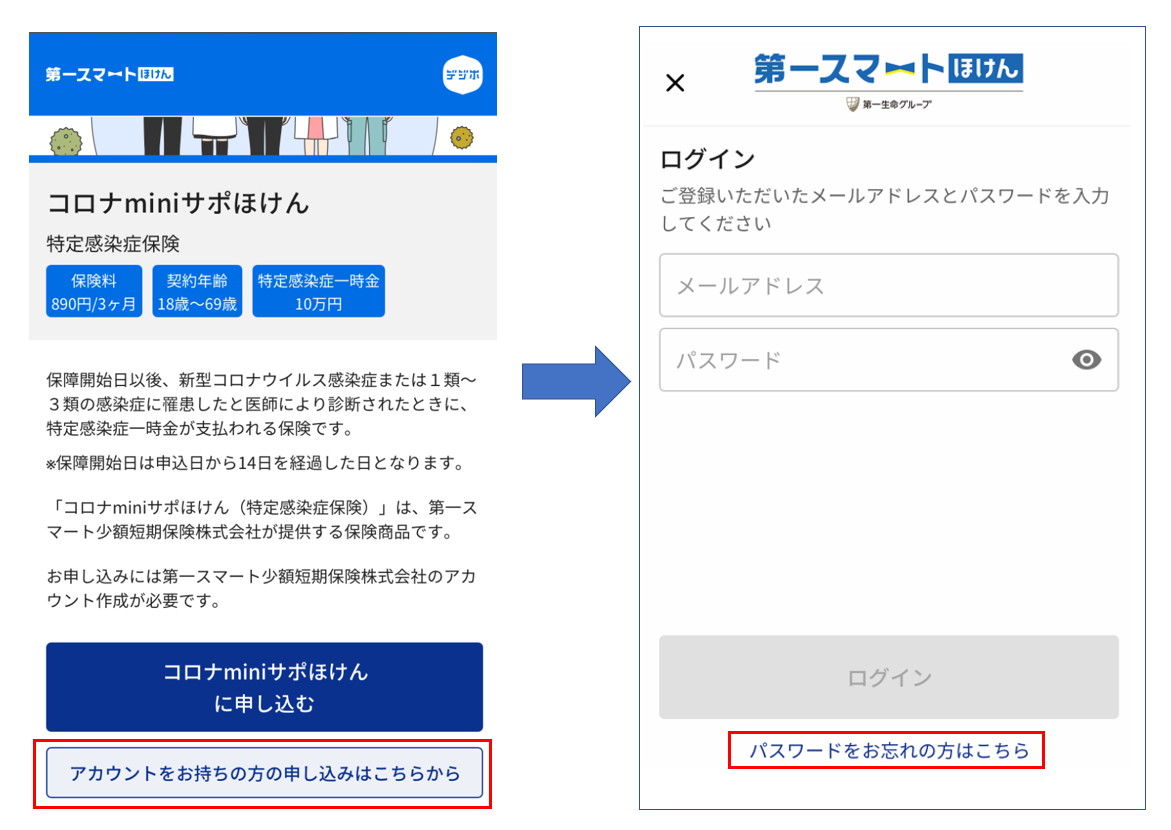
Task: Click コロナminiサポほけんに申し込む button
Action: pyautogui.click(x=264, y=687)
